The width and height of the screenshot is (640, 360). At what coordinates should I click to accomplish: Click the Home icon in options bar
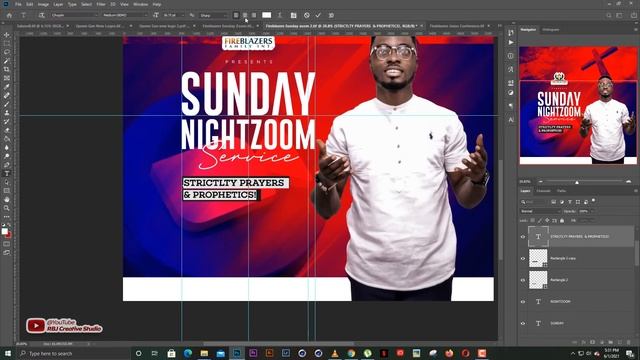click(9, 15)
